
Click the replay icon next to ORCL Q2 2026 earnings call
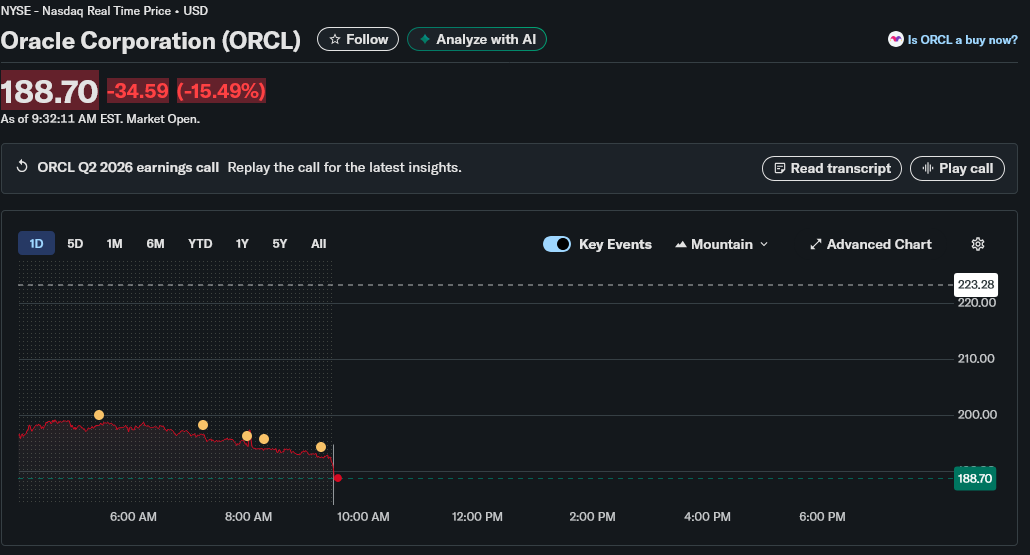pyautogui.click(x=22, y=167)
